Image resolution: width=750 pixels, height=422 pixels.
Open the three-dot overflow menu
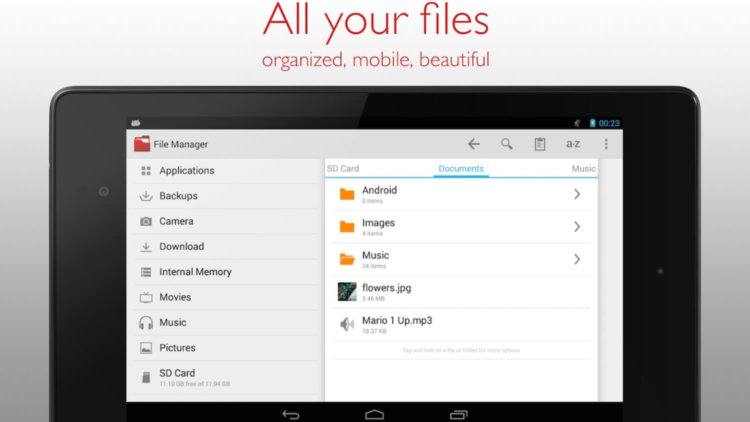click(606, 144)
